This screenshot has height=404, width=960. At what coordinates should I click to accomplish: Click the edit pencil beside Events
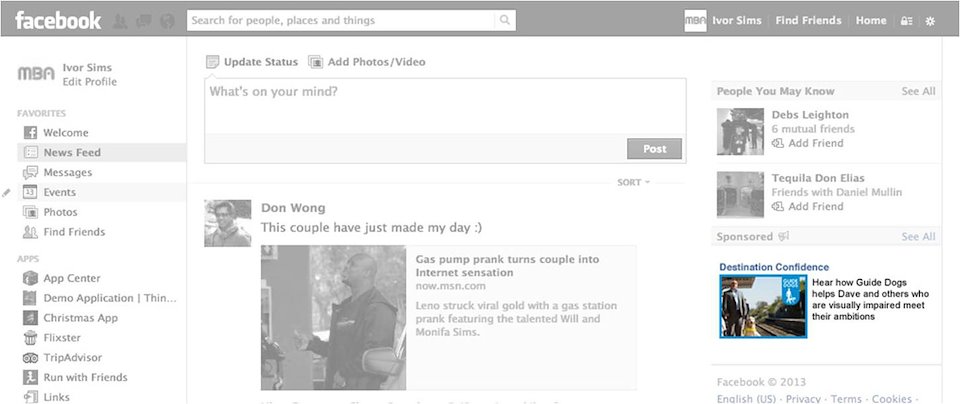(7, 192)
